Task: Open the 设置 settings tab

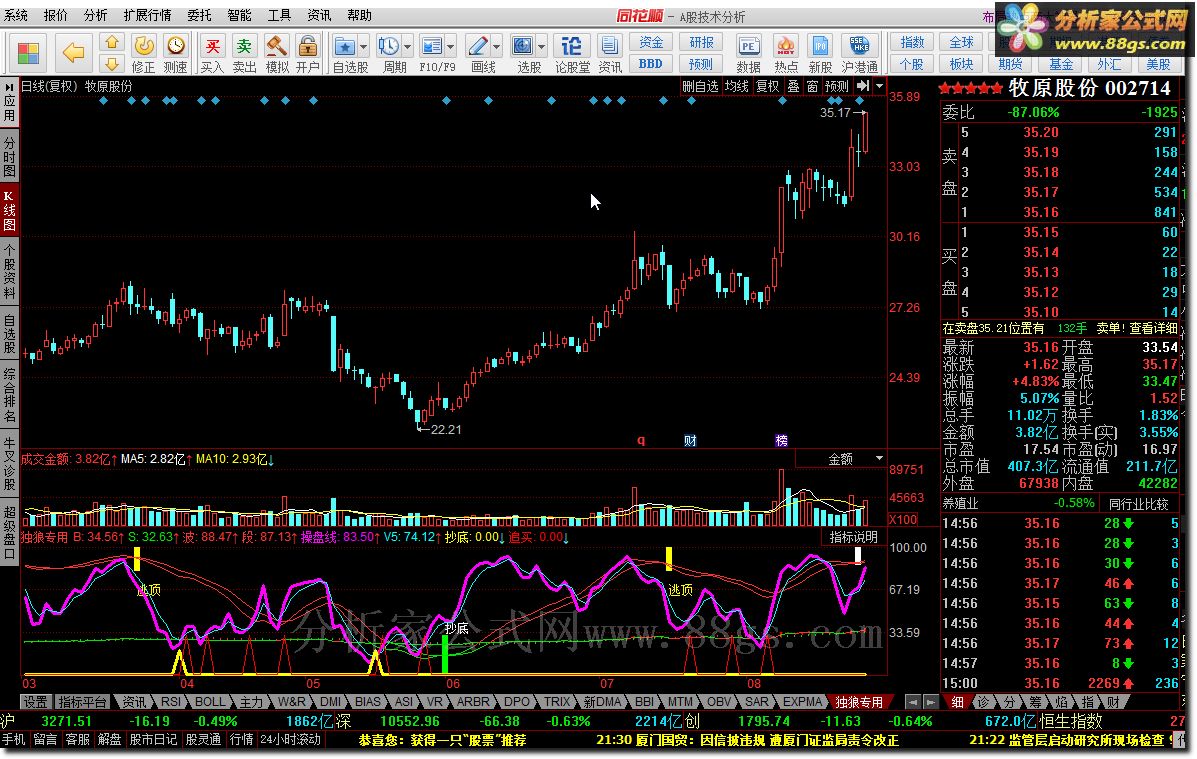Action: click(35, 702)
